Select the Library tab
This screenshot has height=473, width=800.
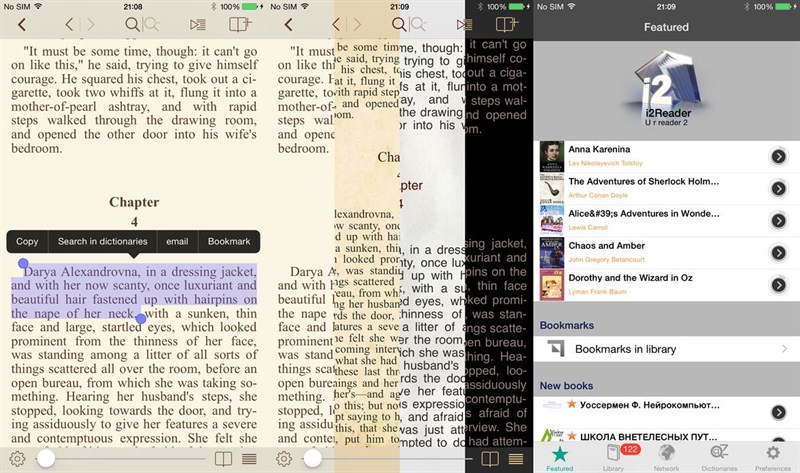click(613, 458)
